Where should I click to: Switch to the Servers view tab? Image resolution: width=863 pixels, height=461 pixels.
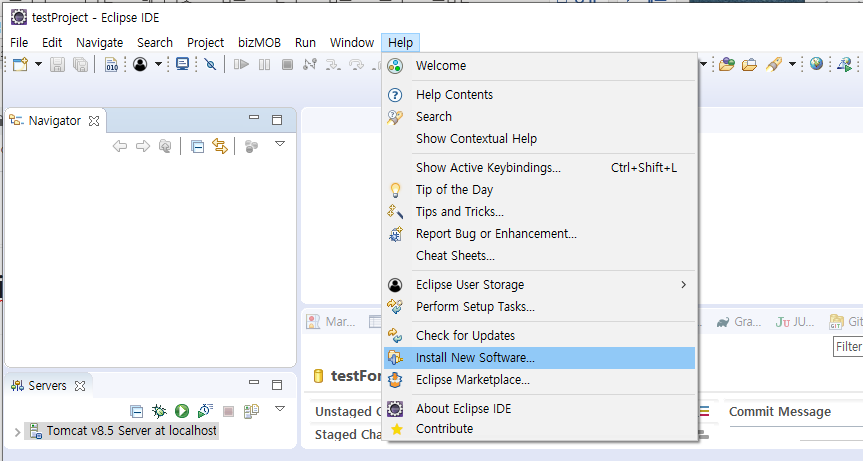47,386
